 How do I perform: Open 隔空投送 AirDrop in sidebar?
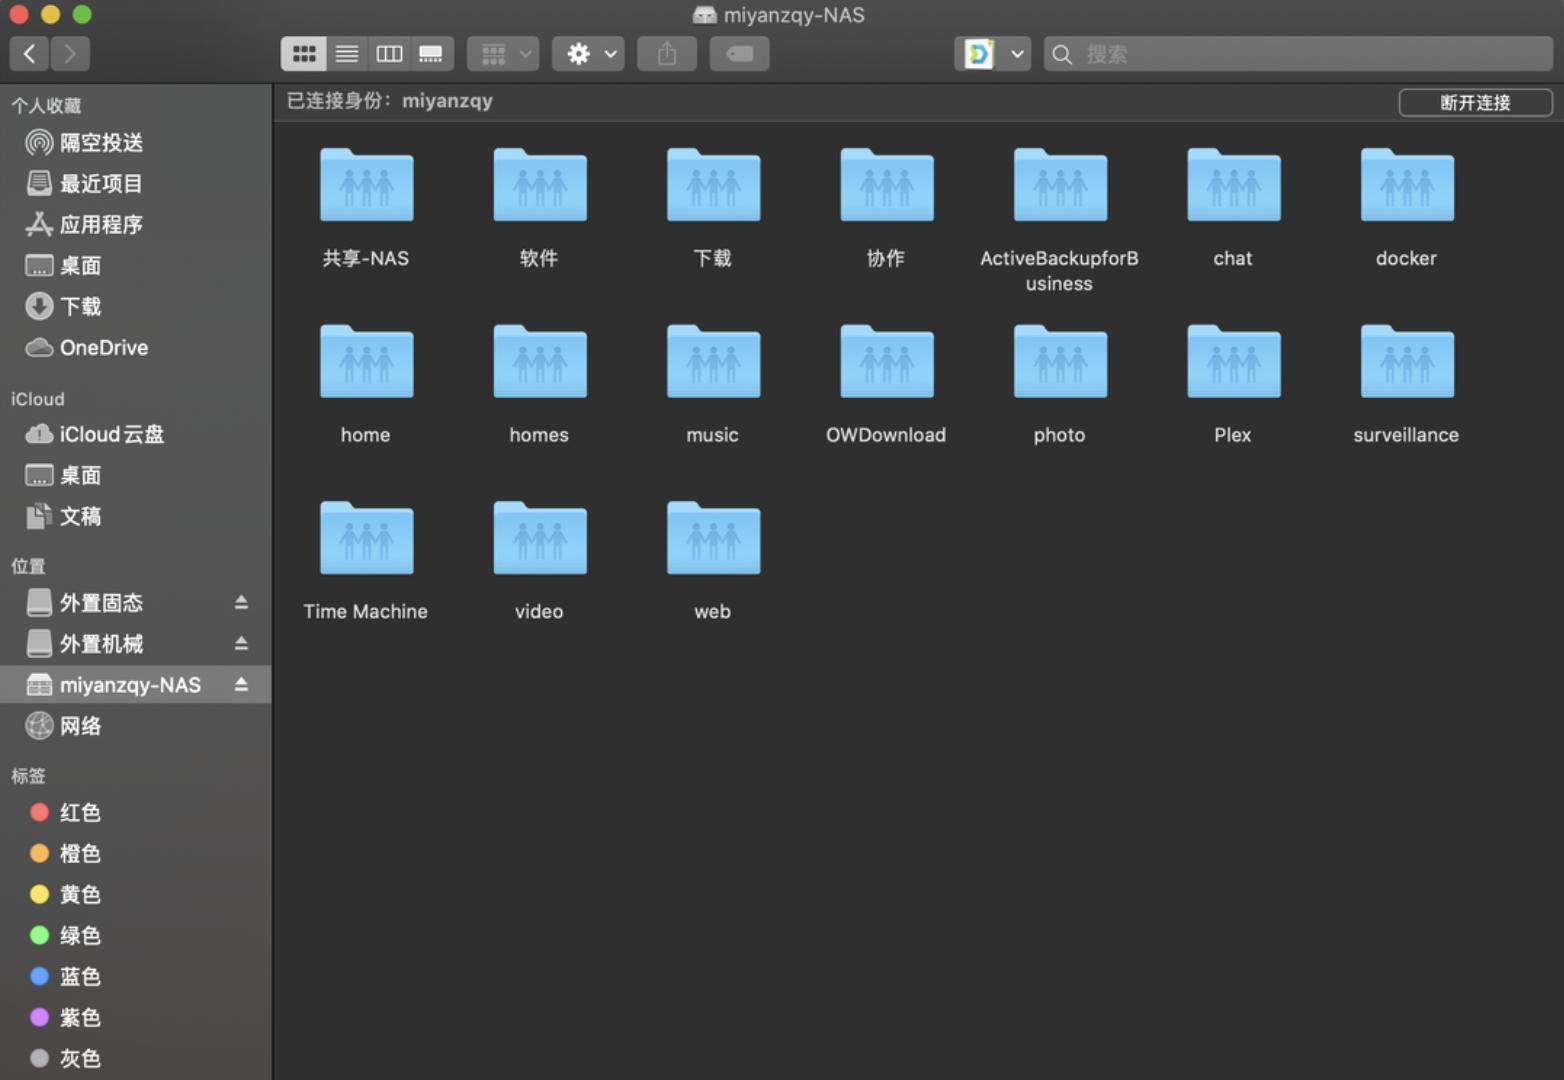click(100, 143)
